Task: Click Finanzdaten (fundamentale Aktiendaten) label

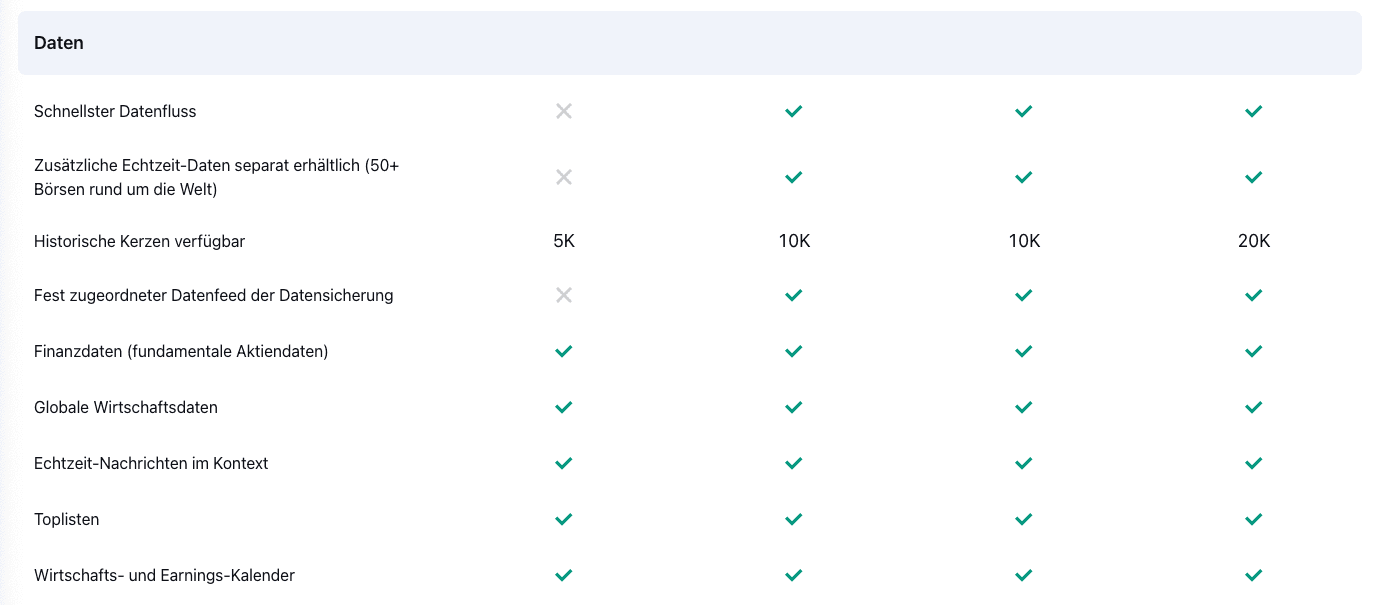Action: 181,351
